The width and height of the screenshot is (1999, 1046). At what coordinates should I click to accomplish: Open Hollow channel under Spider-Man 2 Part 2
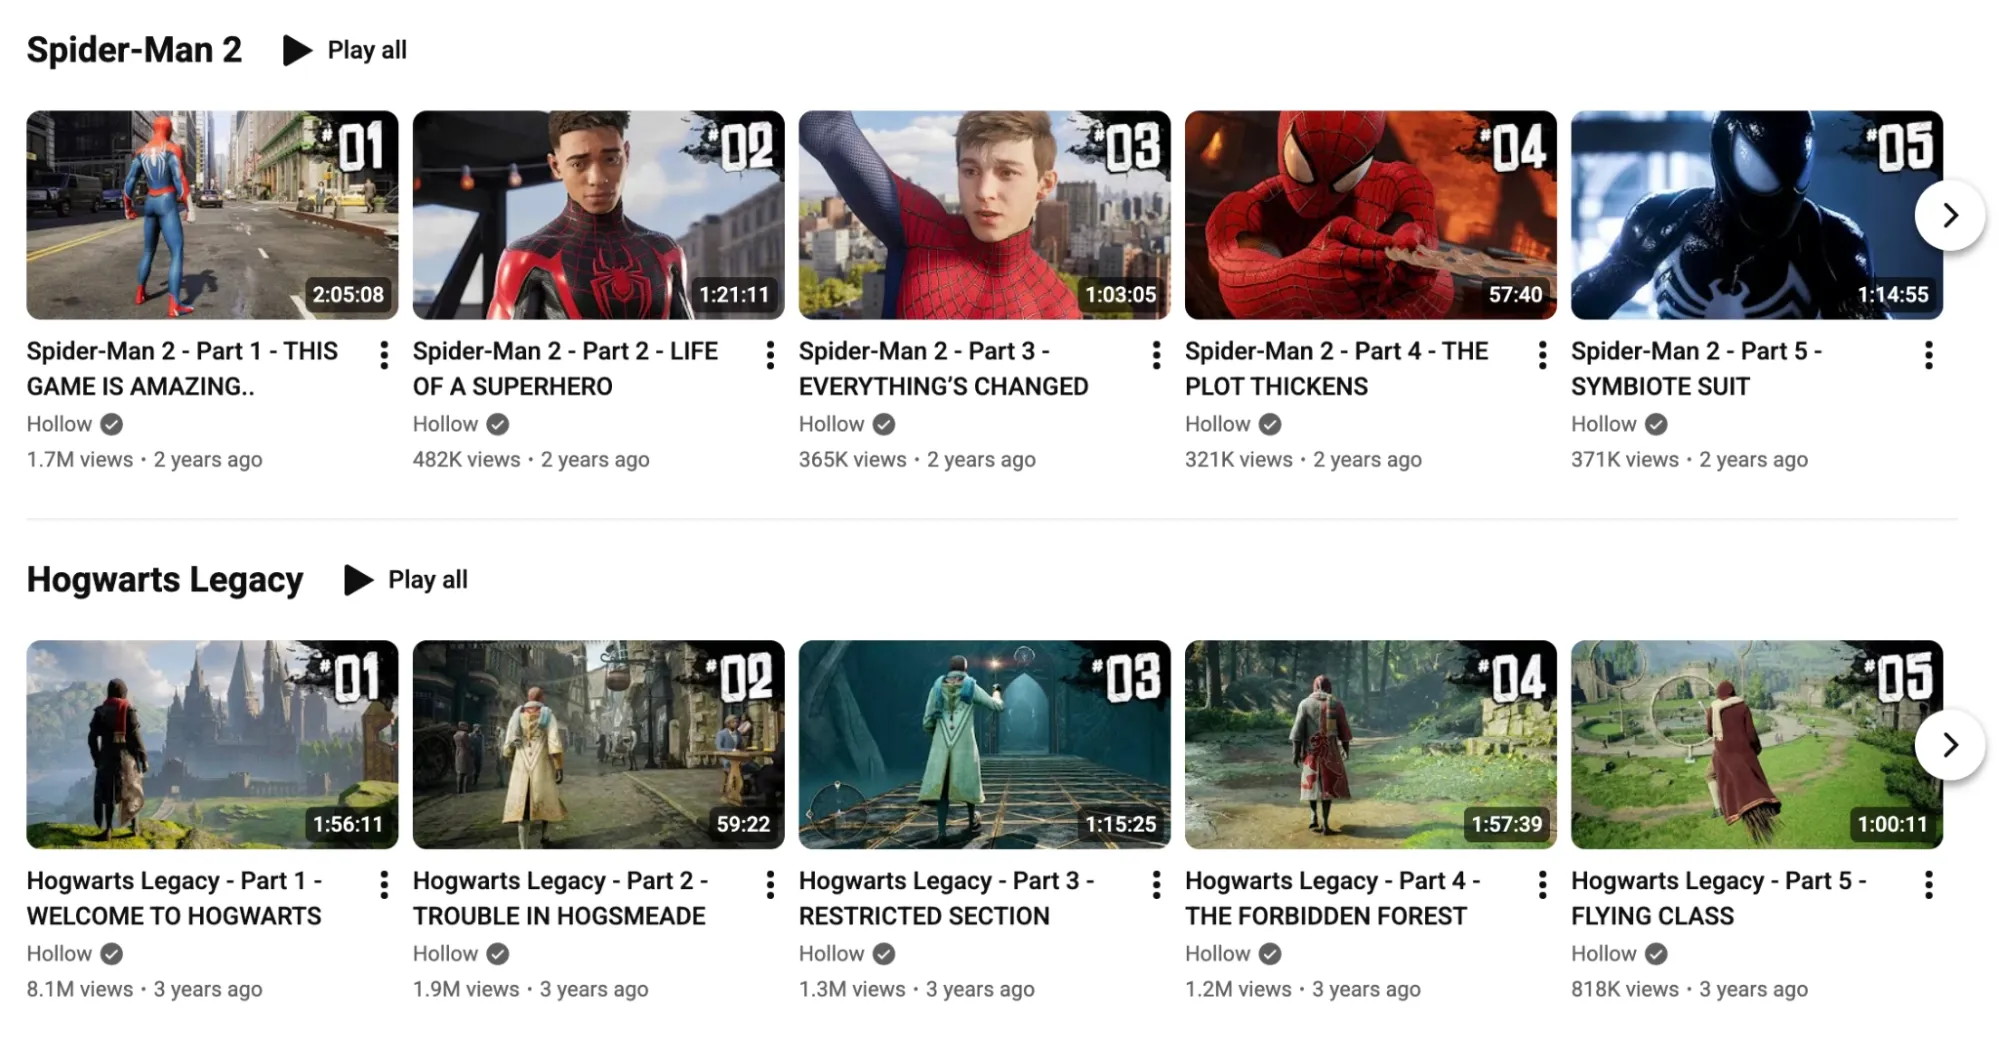coord(445,424)
